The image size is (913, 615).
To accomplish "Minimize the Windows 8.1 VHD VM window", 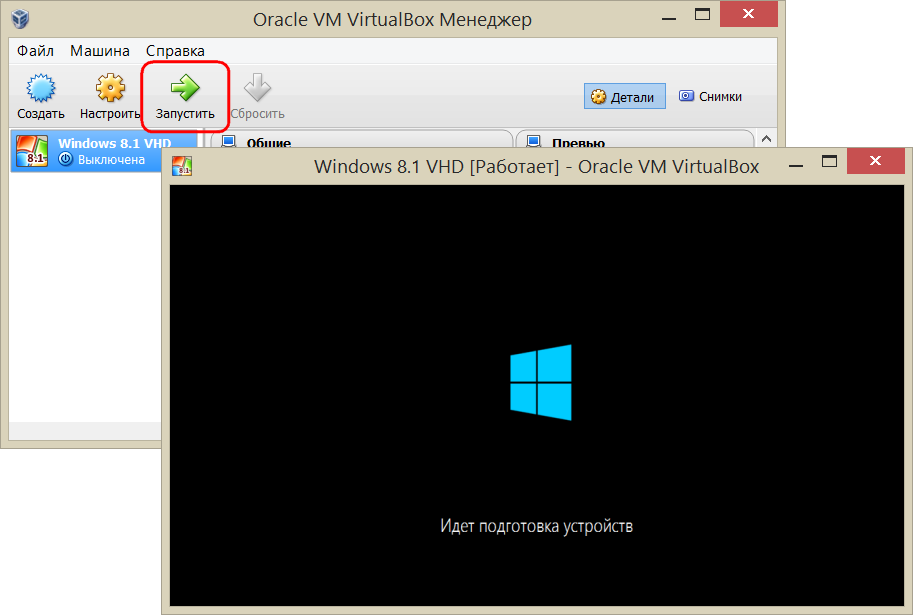I will tap(796, 166).
